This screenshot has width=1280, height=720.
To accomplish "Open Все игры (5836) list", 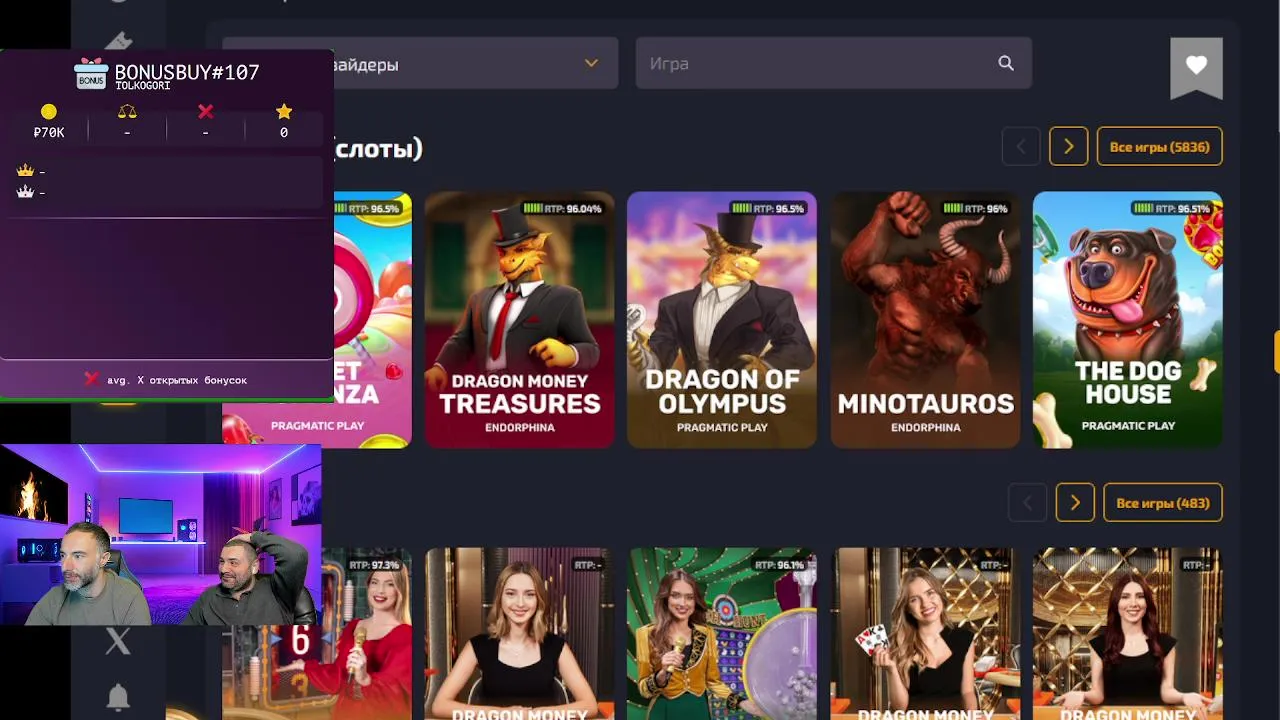I will click(1160, 147).
